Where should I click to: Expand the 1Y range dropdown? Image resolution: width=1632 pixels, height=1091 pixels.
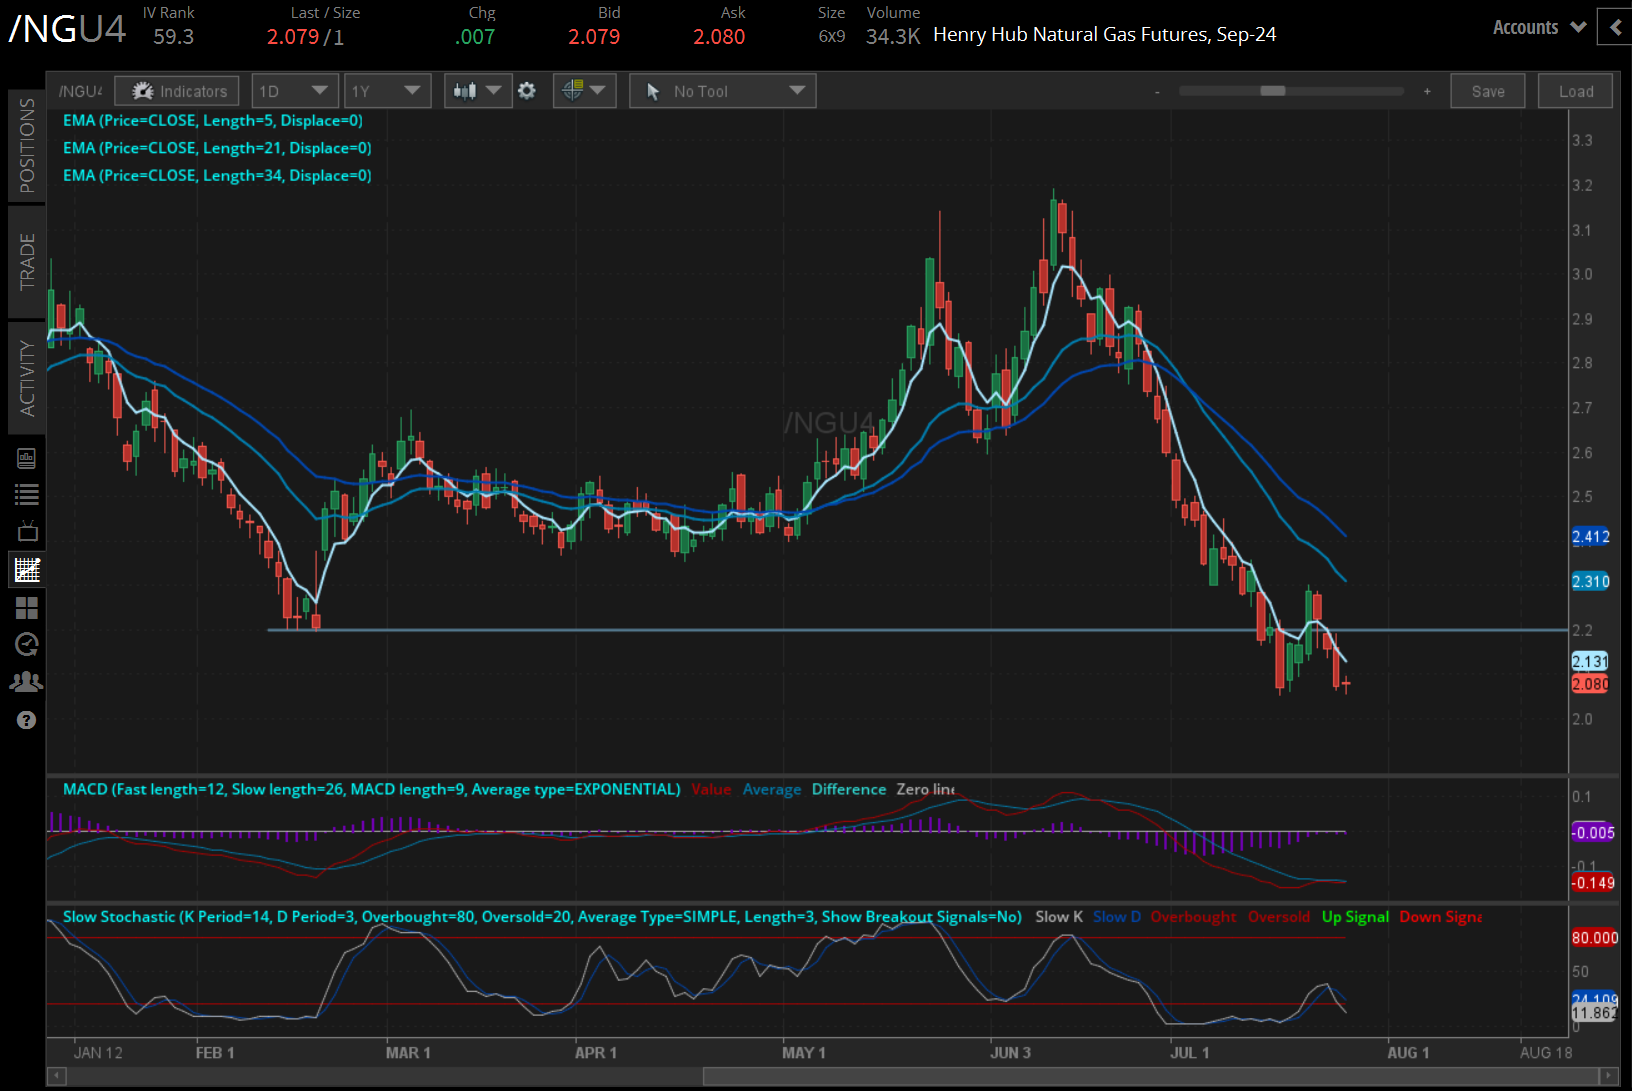click(x=387, y=90)
